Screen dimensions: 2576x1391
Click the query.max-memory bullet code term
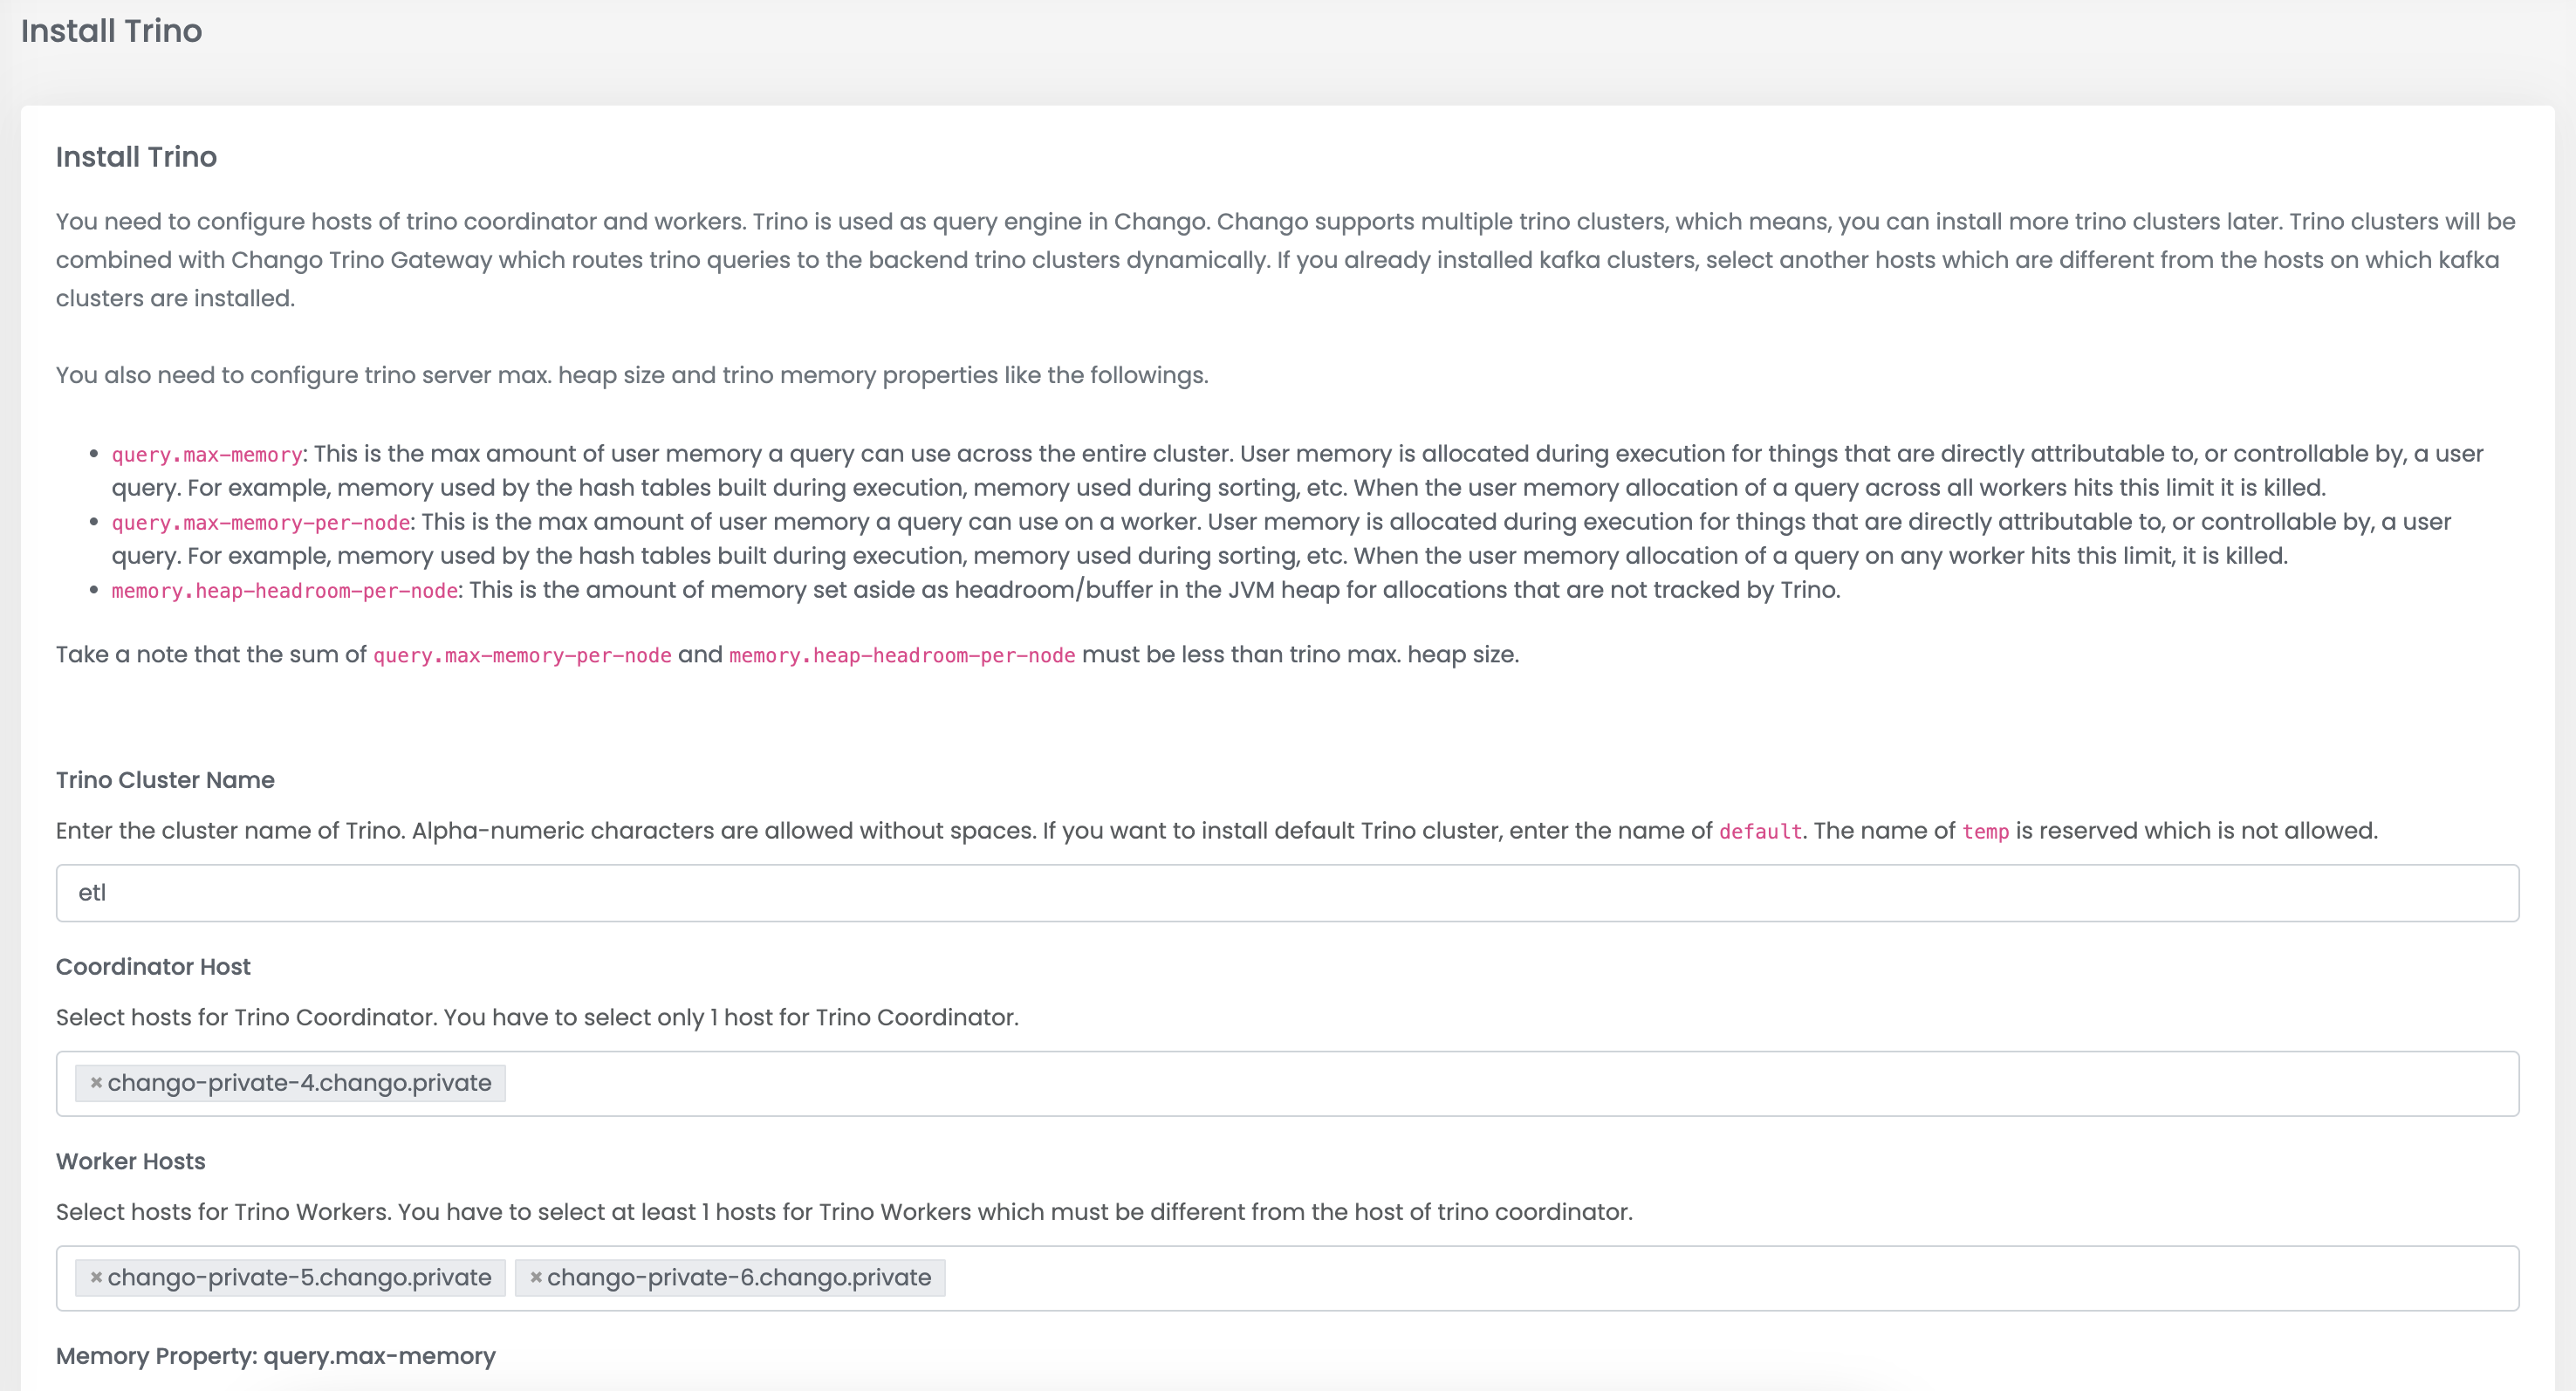tap(207, 455)
